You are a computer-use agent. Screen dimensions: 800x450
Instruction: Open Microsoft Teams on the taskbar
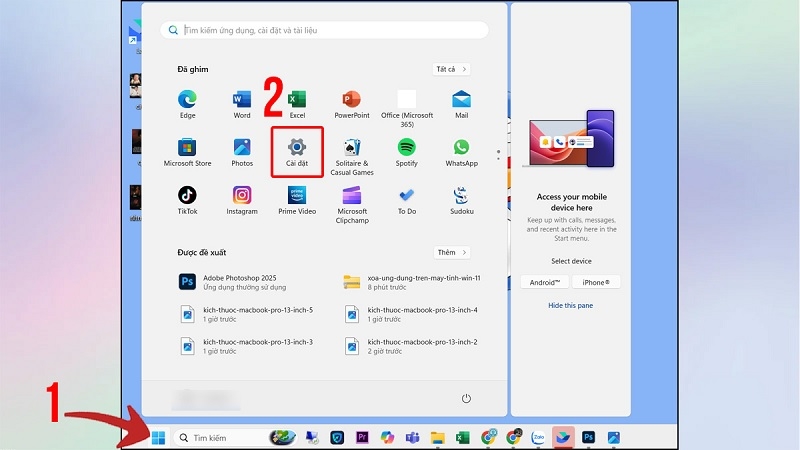[412, 437]
